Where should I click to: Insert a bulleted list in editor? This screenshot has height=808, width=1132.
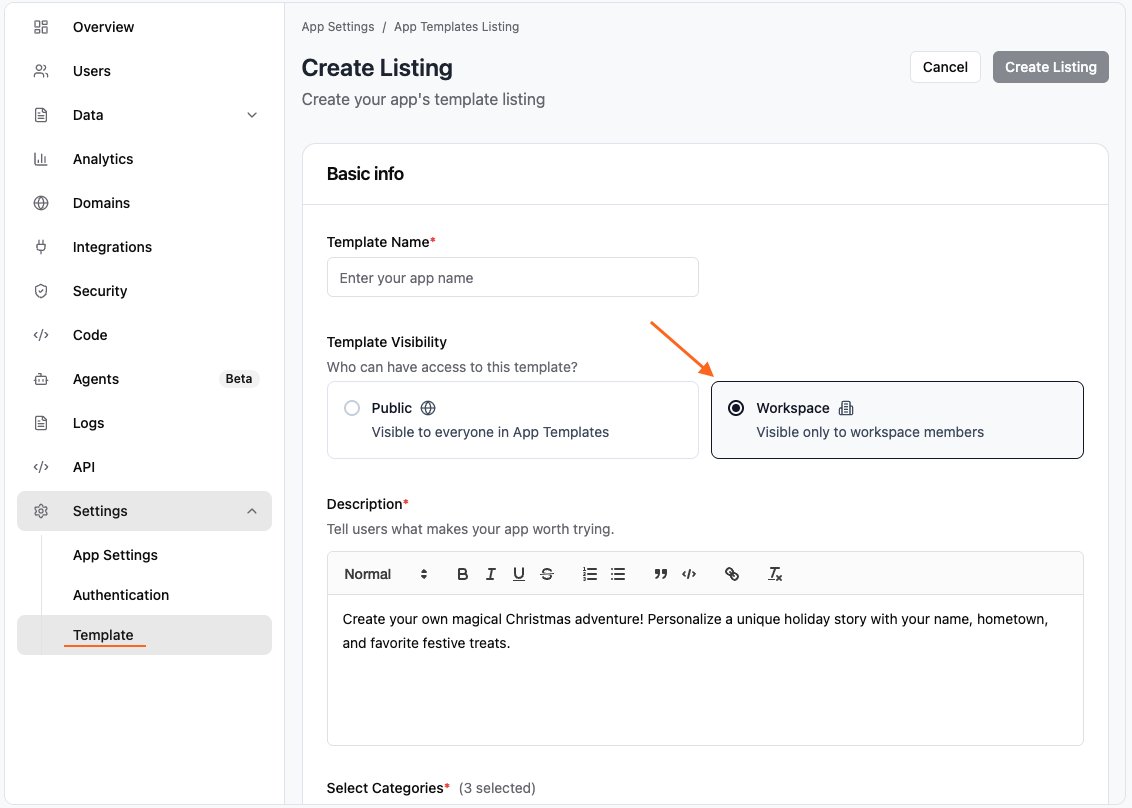tap(618, 575)
